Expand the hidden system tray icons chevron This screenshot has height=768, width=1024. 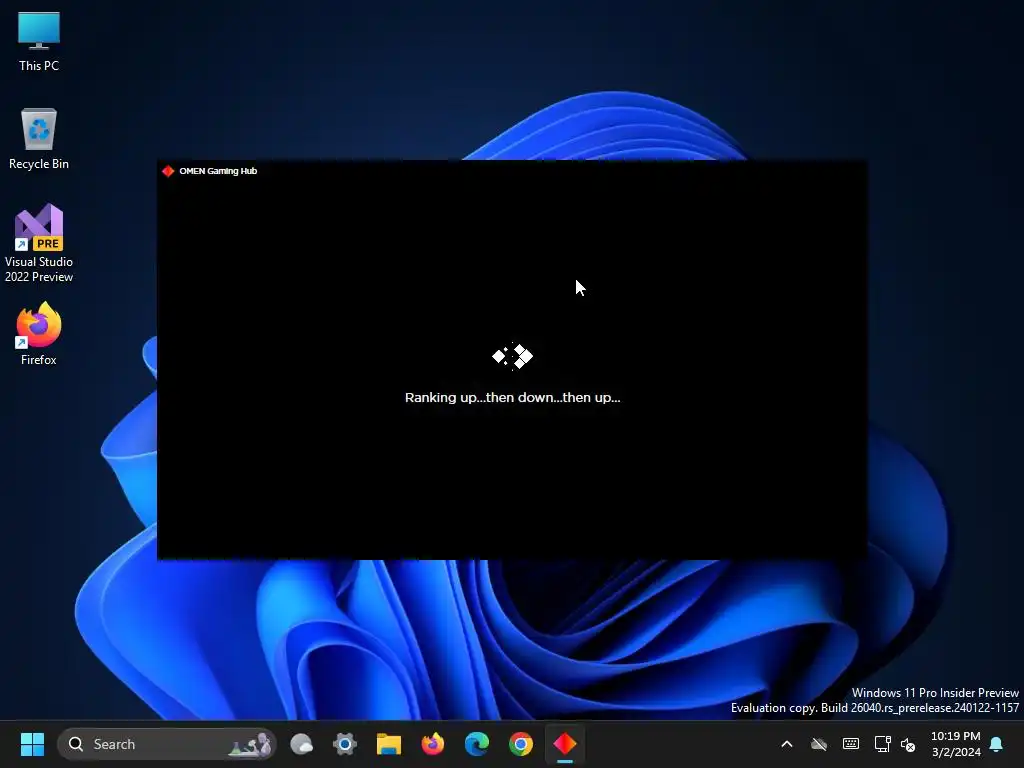coord(787,744)
